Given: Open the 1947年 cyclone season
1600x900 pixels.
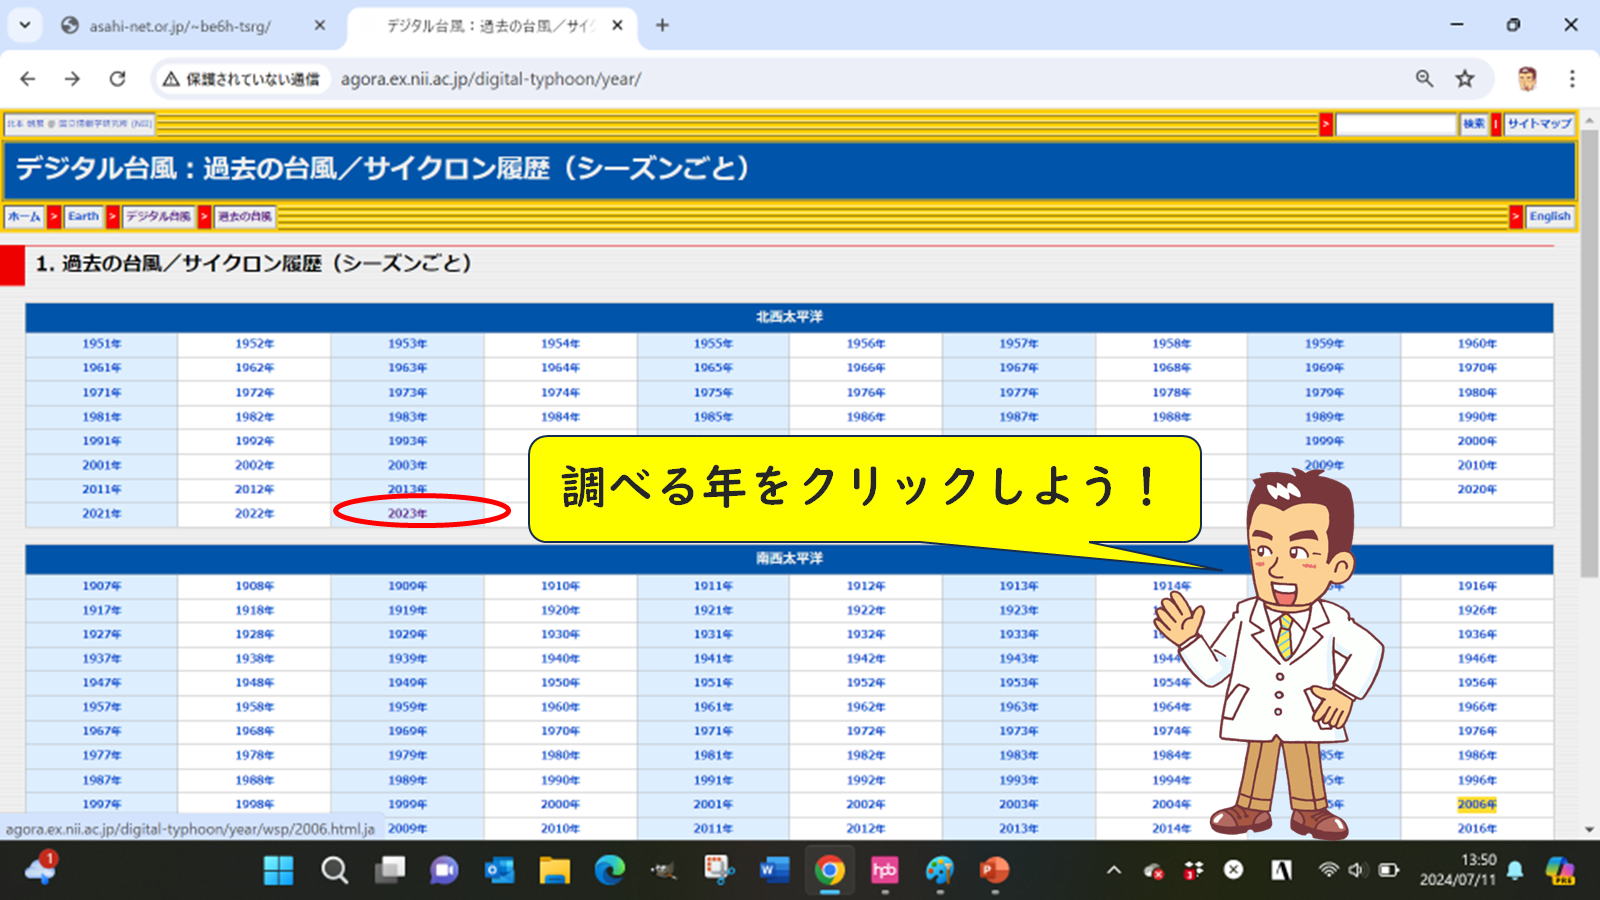Looking at the screenshot, I should pos(101,683).
